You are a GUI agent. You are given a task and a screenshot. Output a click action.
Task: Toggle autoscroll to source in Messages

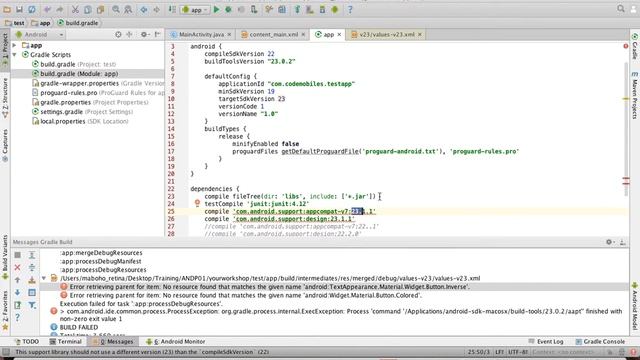[x=32, y=280]
